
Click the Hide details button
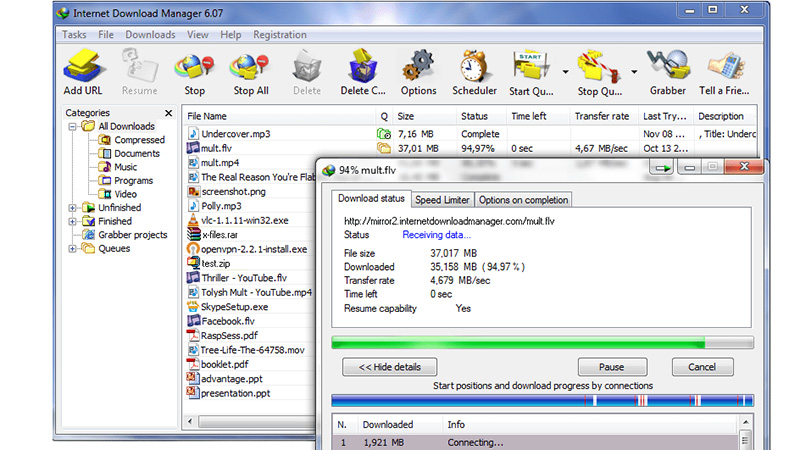pyautogui.click(x=389, y=367)
